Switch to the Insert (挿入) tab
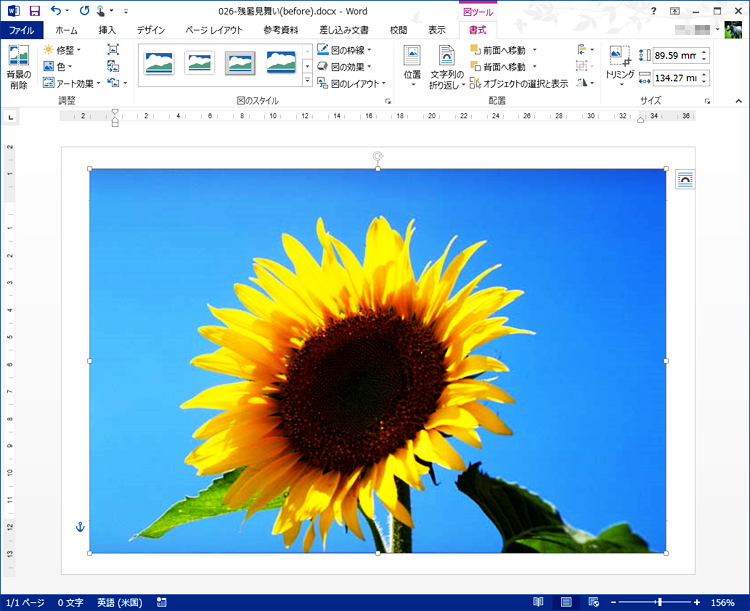 pos(107,30)
